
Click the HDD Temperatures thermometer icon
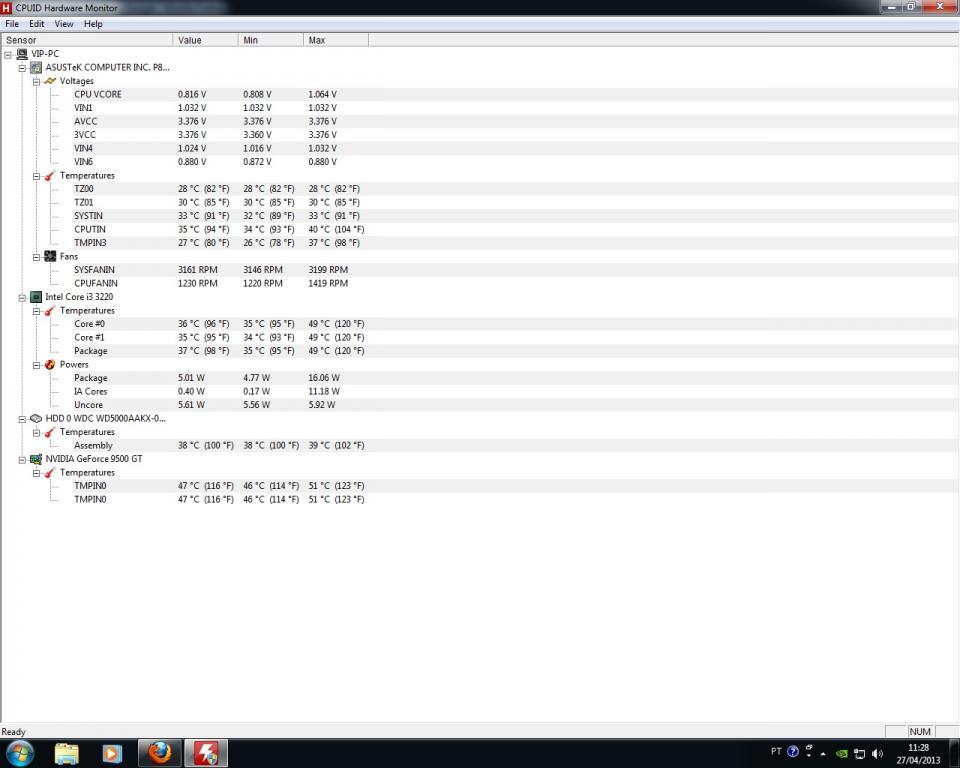pos(50,432)
